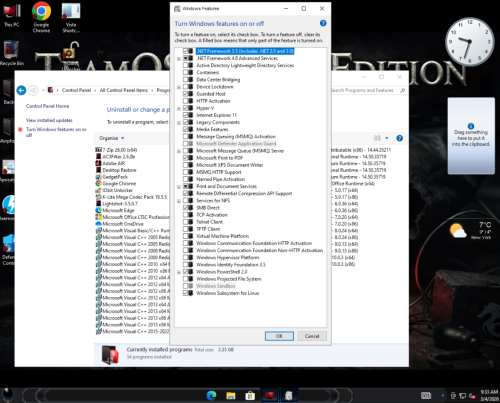500x403 pixels.
Task: Enable Telnet Client feature
Action: [186, 222]
